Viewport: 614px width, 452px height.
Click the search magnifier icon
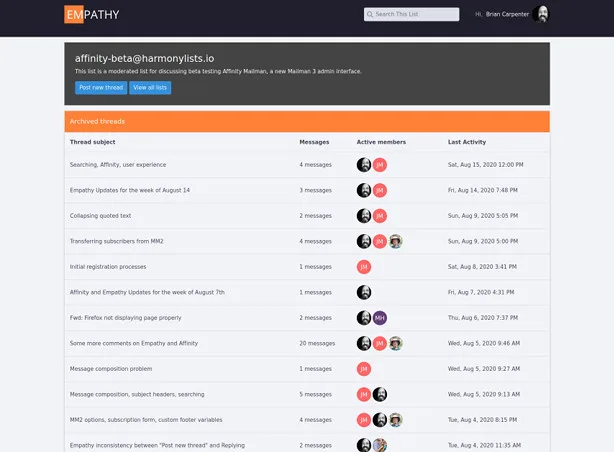370,14
